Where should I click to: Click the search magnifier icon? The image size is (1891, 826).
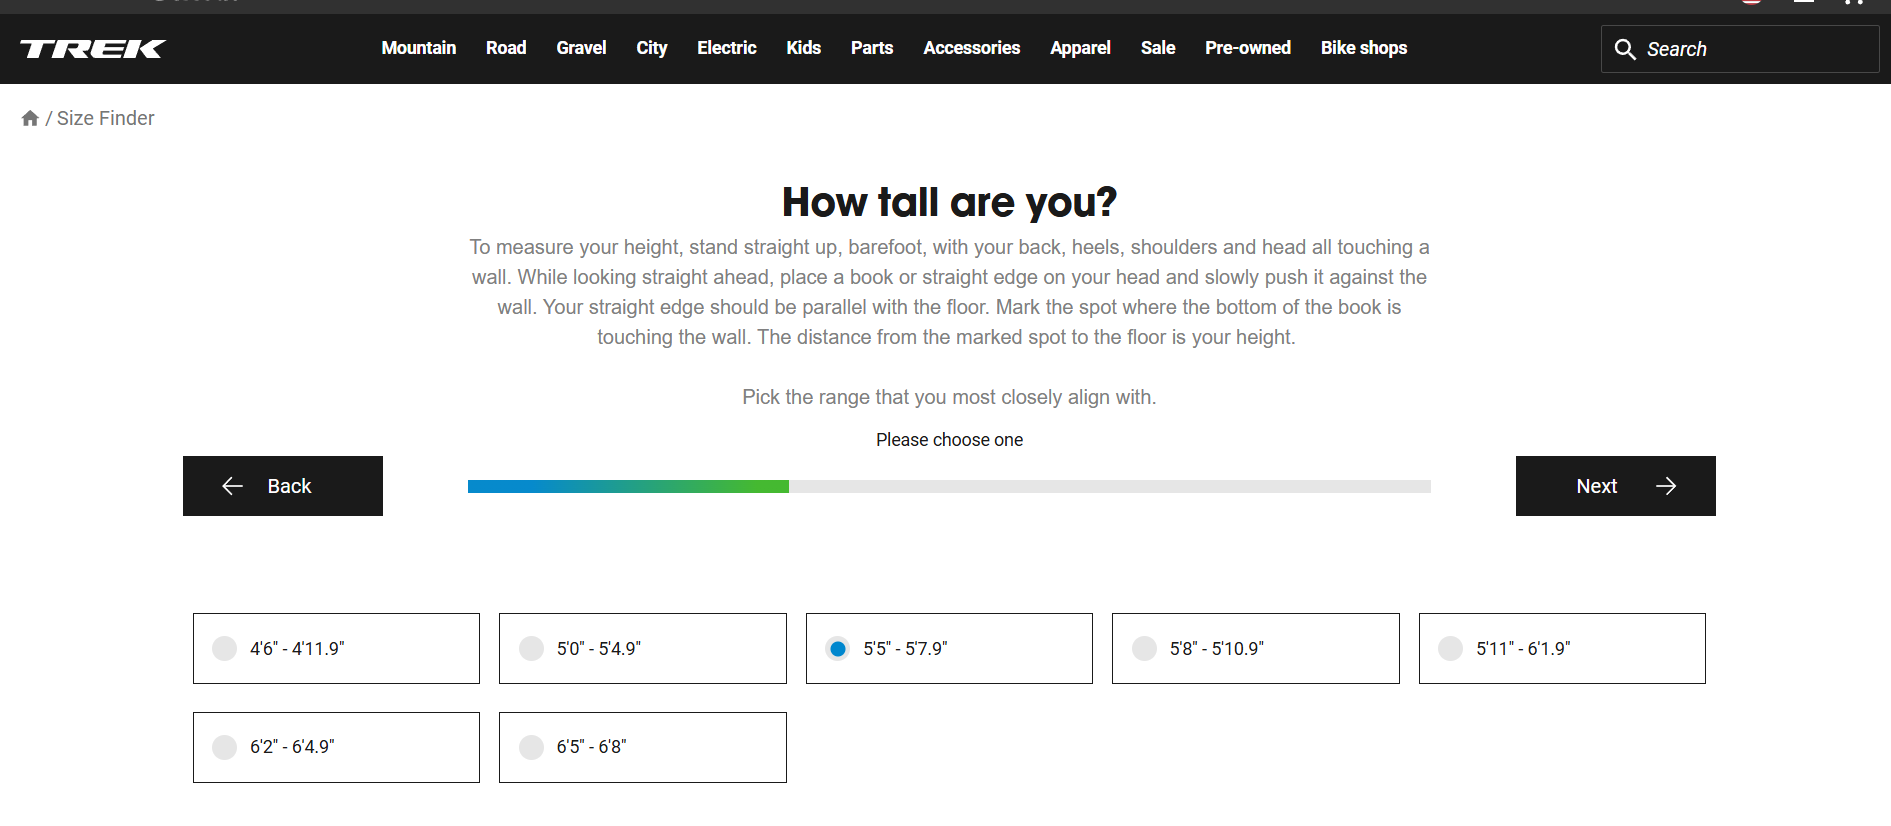pyautogui.click(x=1625, y=48)
